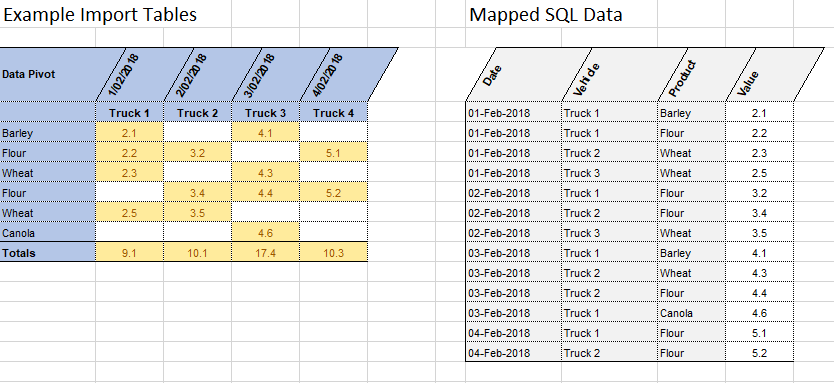Select the Canola row label in the pivot

click(x=48, y=233)
